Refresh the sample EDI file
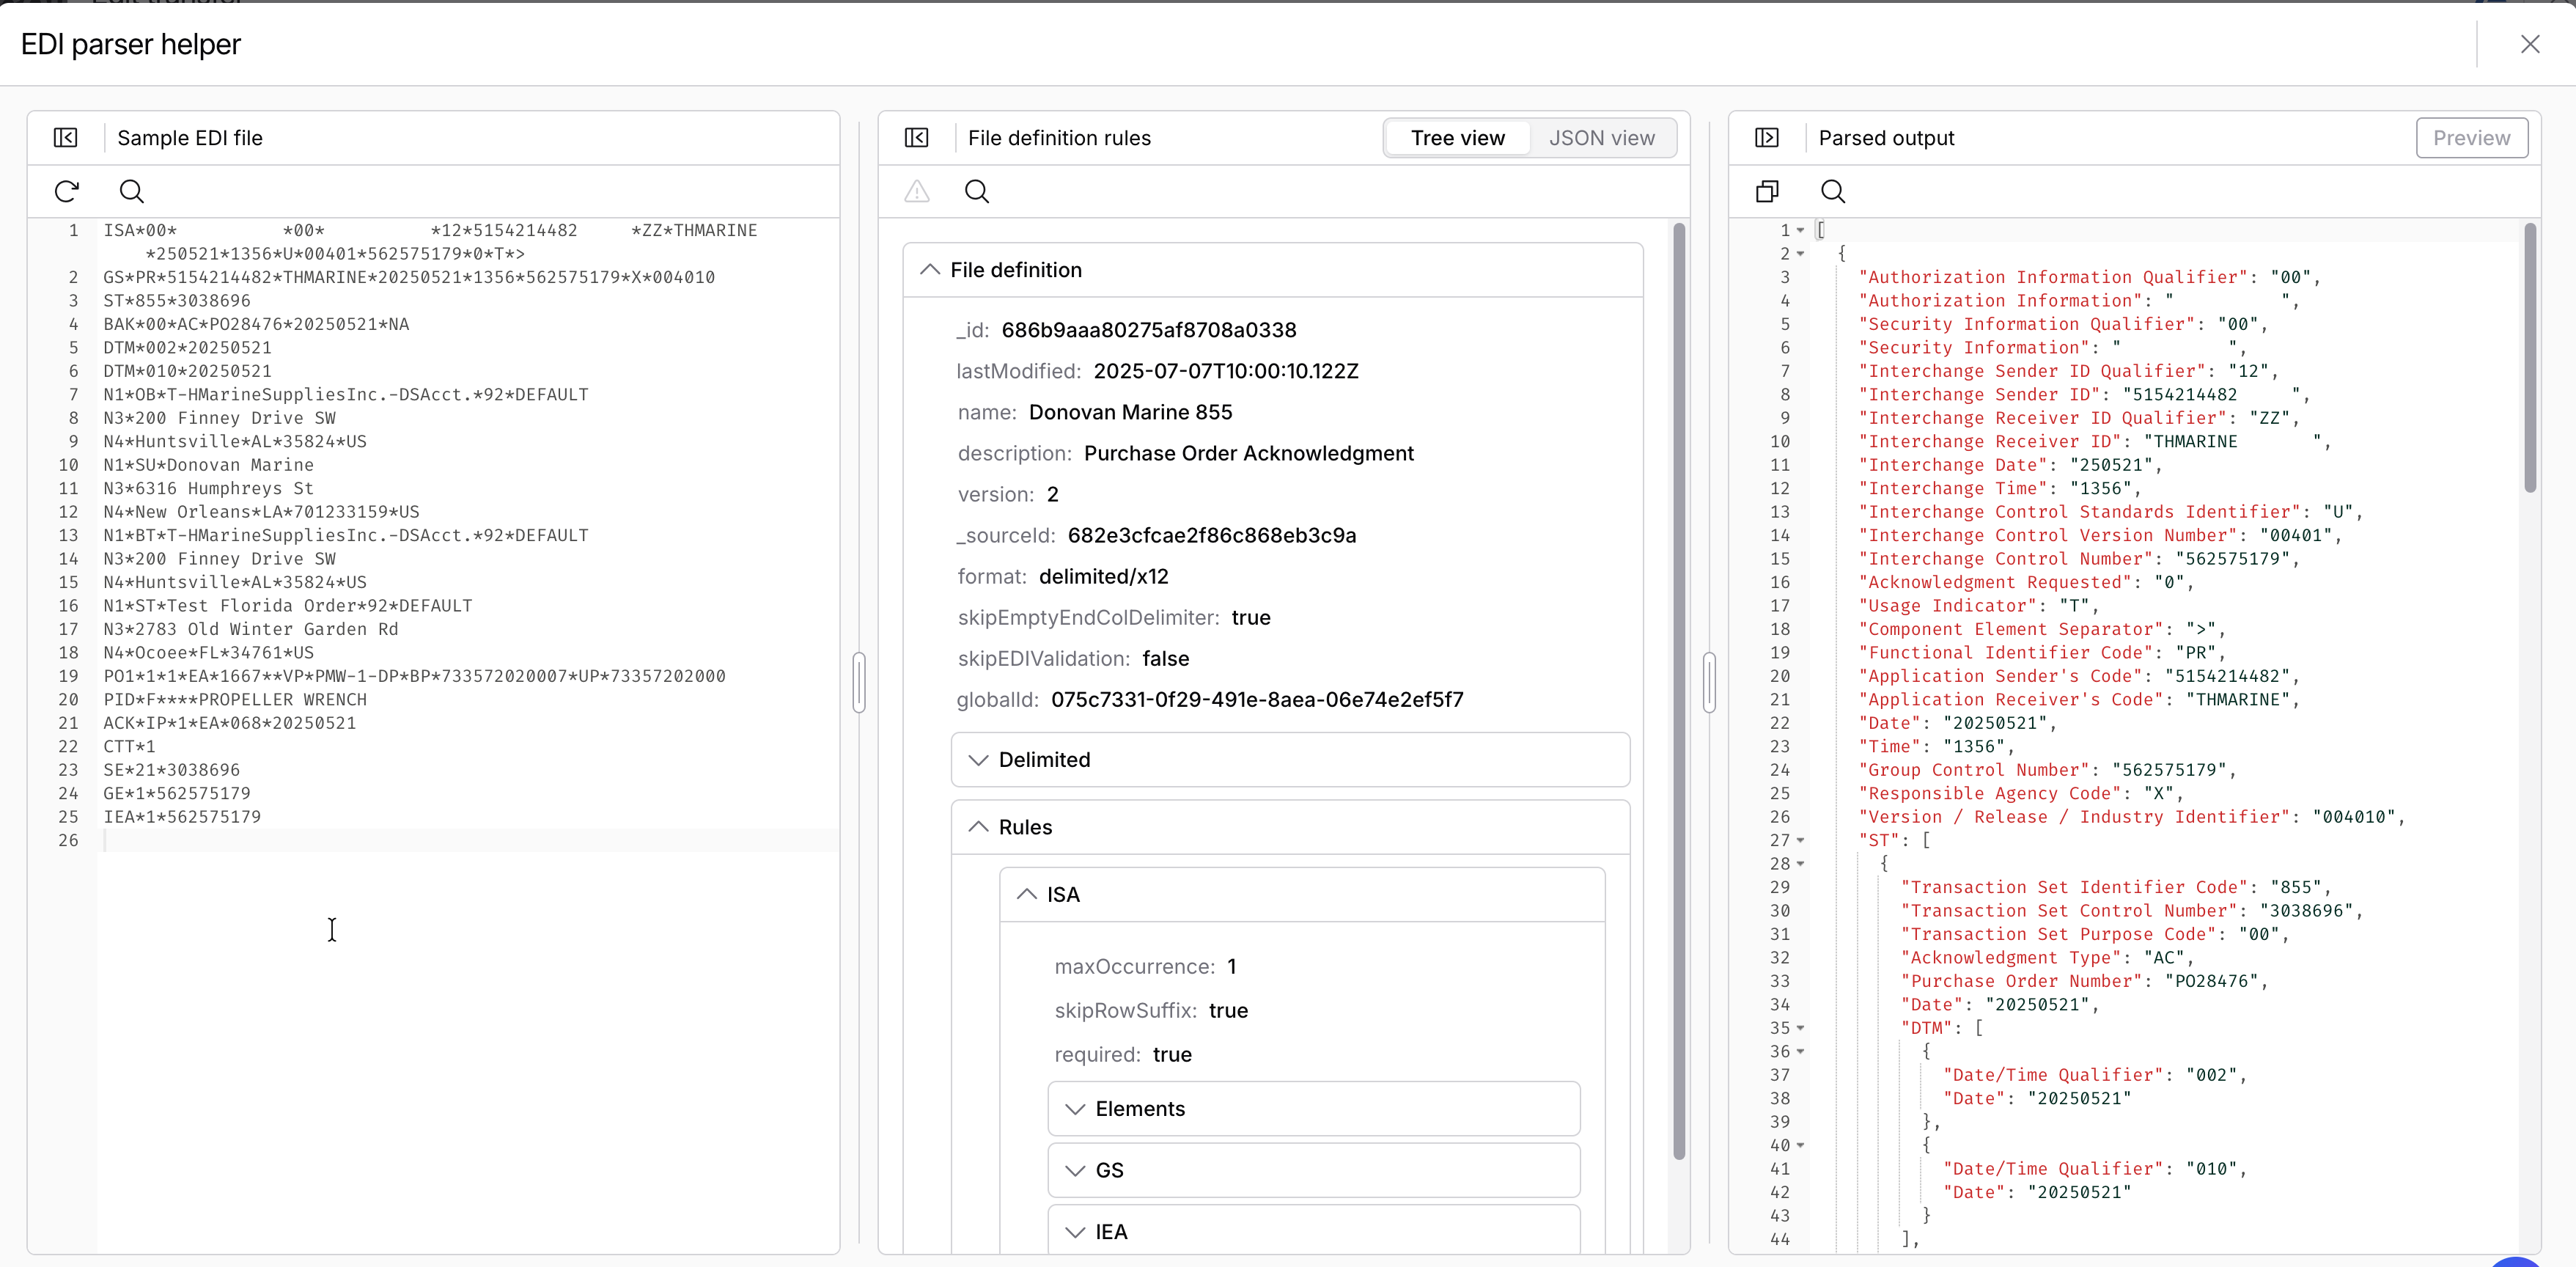 [67, 191]
